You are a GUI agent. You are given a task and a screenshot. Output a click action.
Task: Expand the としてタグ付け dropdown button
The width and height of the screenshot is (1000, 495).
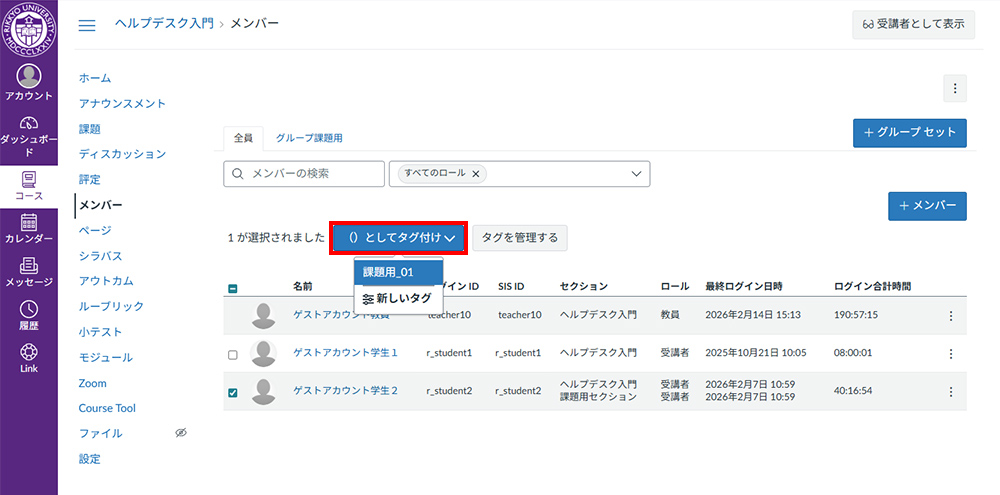point(399,238)
